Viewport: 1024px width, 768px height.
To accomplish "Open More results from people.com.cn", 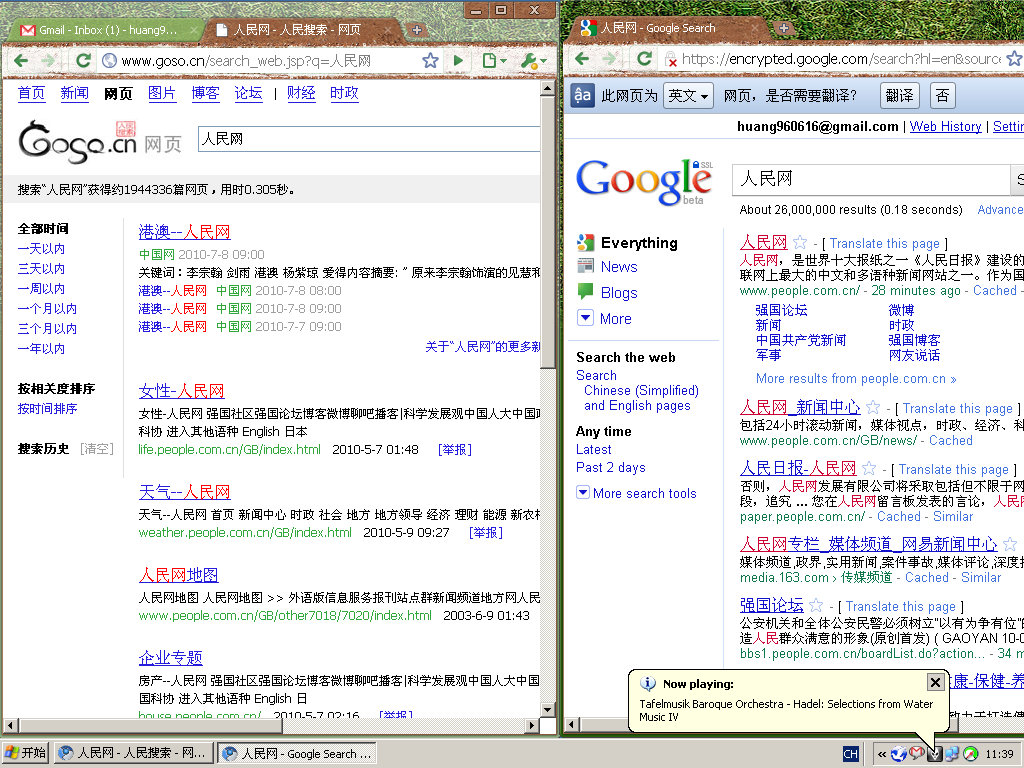I will coord(856,379).
